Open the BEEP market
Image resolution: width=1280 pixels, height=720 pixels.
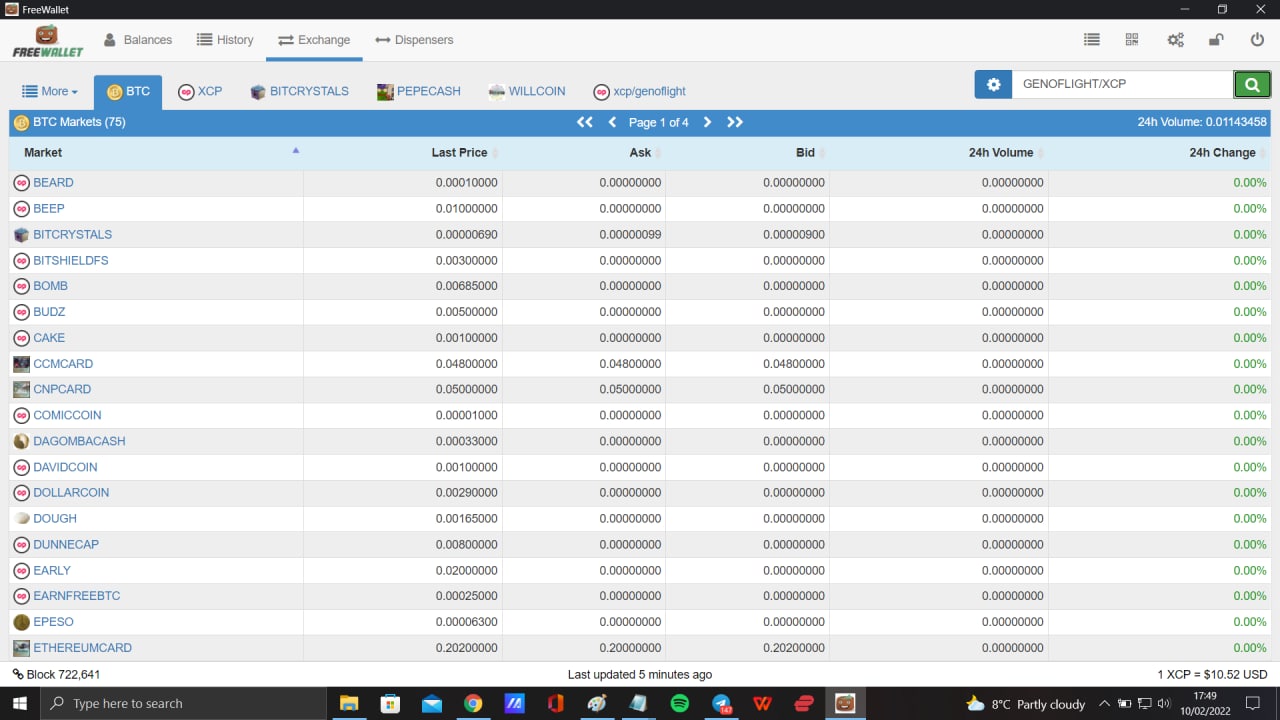pyautogui.click(x=49, y=209)
